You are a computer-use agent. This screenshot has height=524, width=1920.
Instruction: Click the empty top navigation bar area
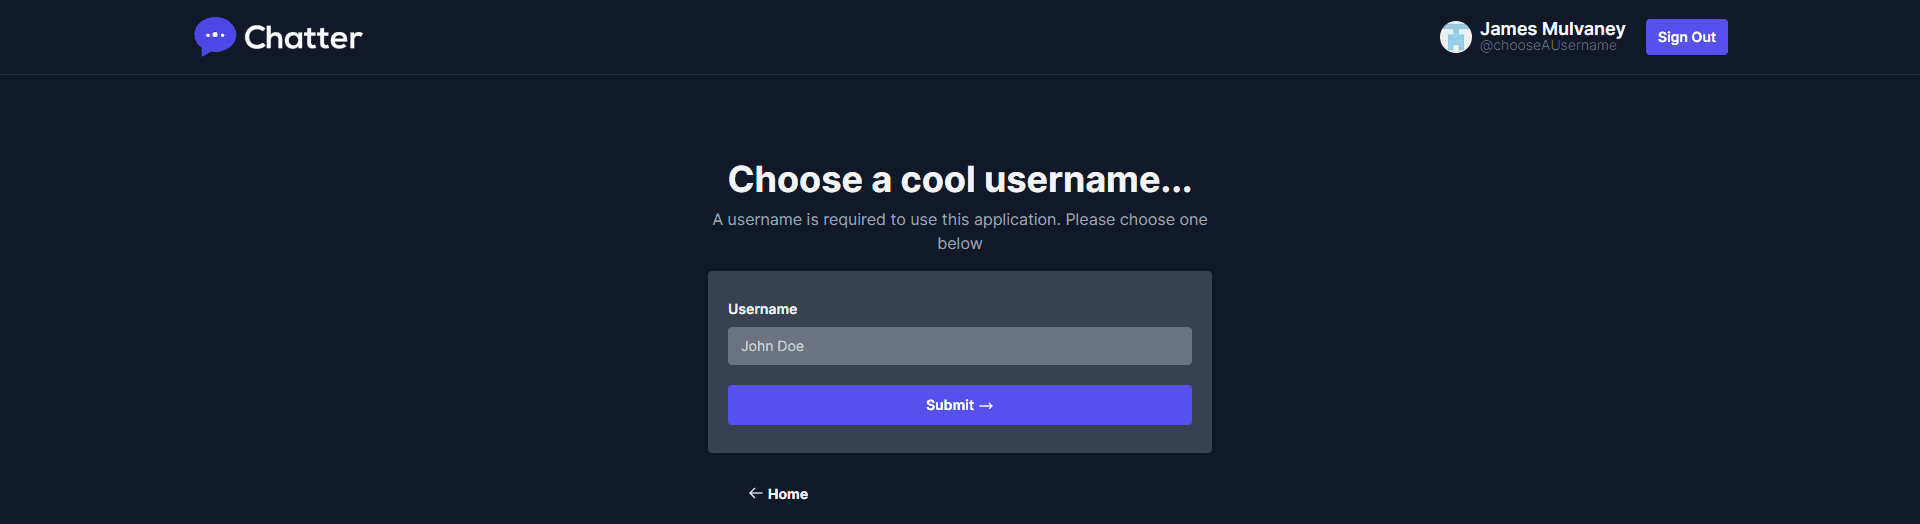point(900,37)
